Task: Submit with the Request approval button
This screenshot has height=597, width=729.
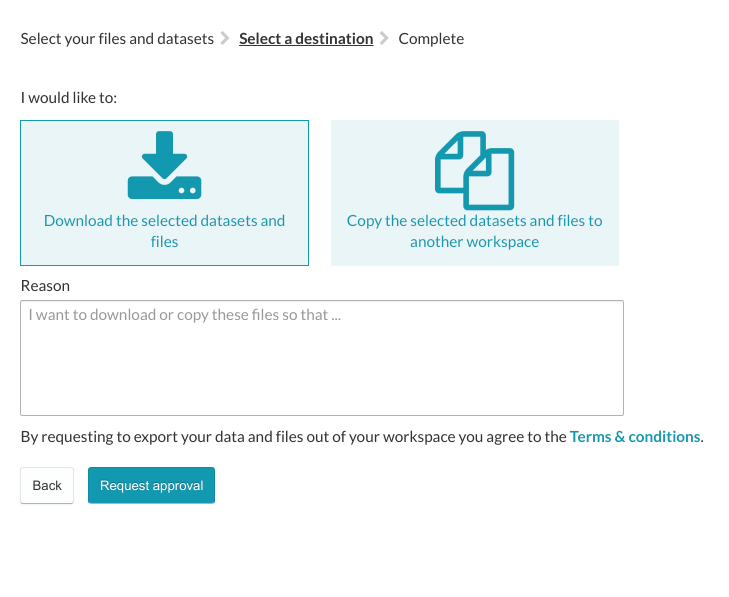Action: coord(151,486)
